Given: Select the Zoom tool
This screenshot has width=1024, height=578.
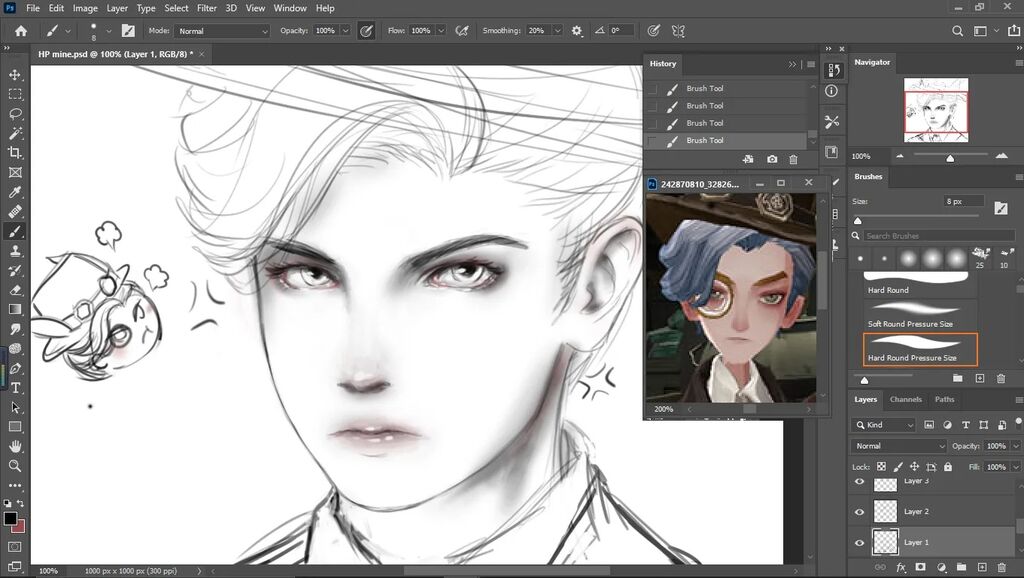Looking at the screenshot, I should 15,466.
